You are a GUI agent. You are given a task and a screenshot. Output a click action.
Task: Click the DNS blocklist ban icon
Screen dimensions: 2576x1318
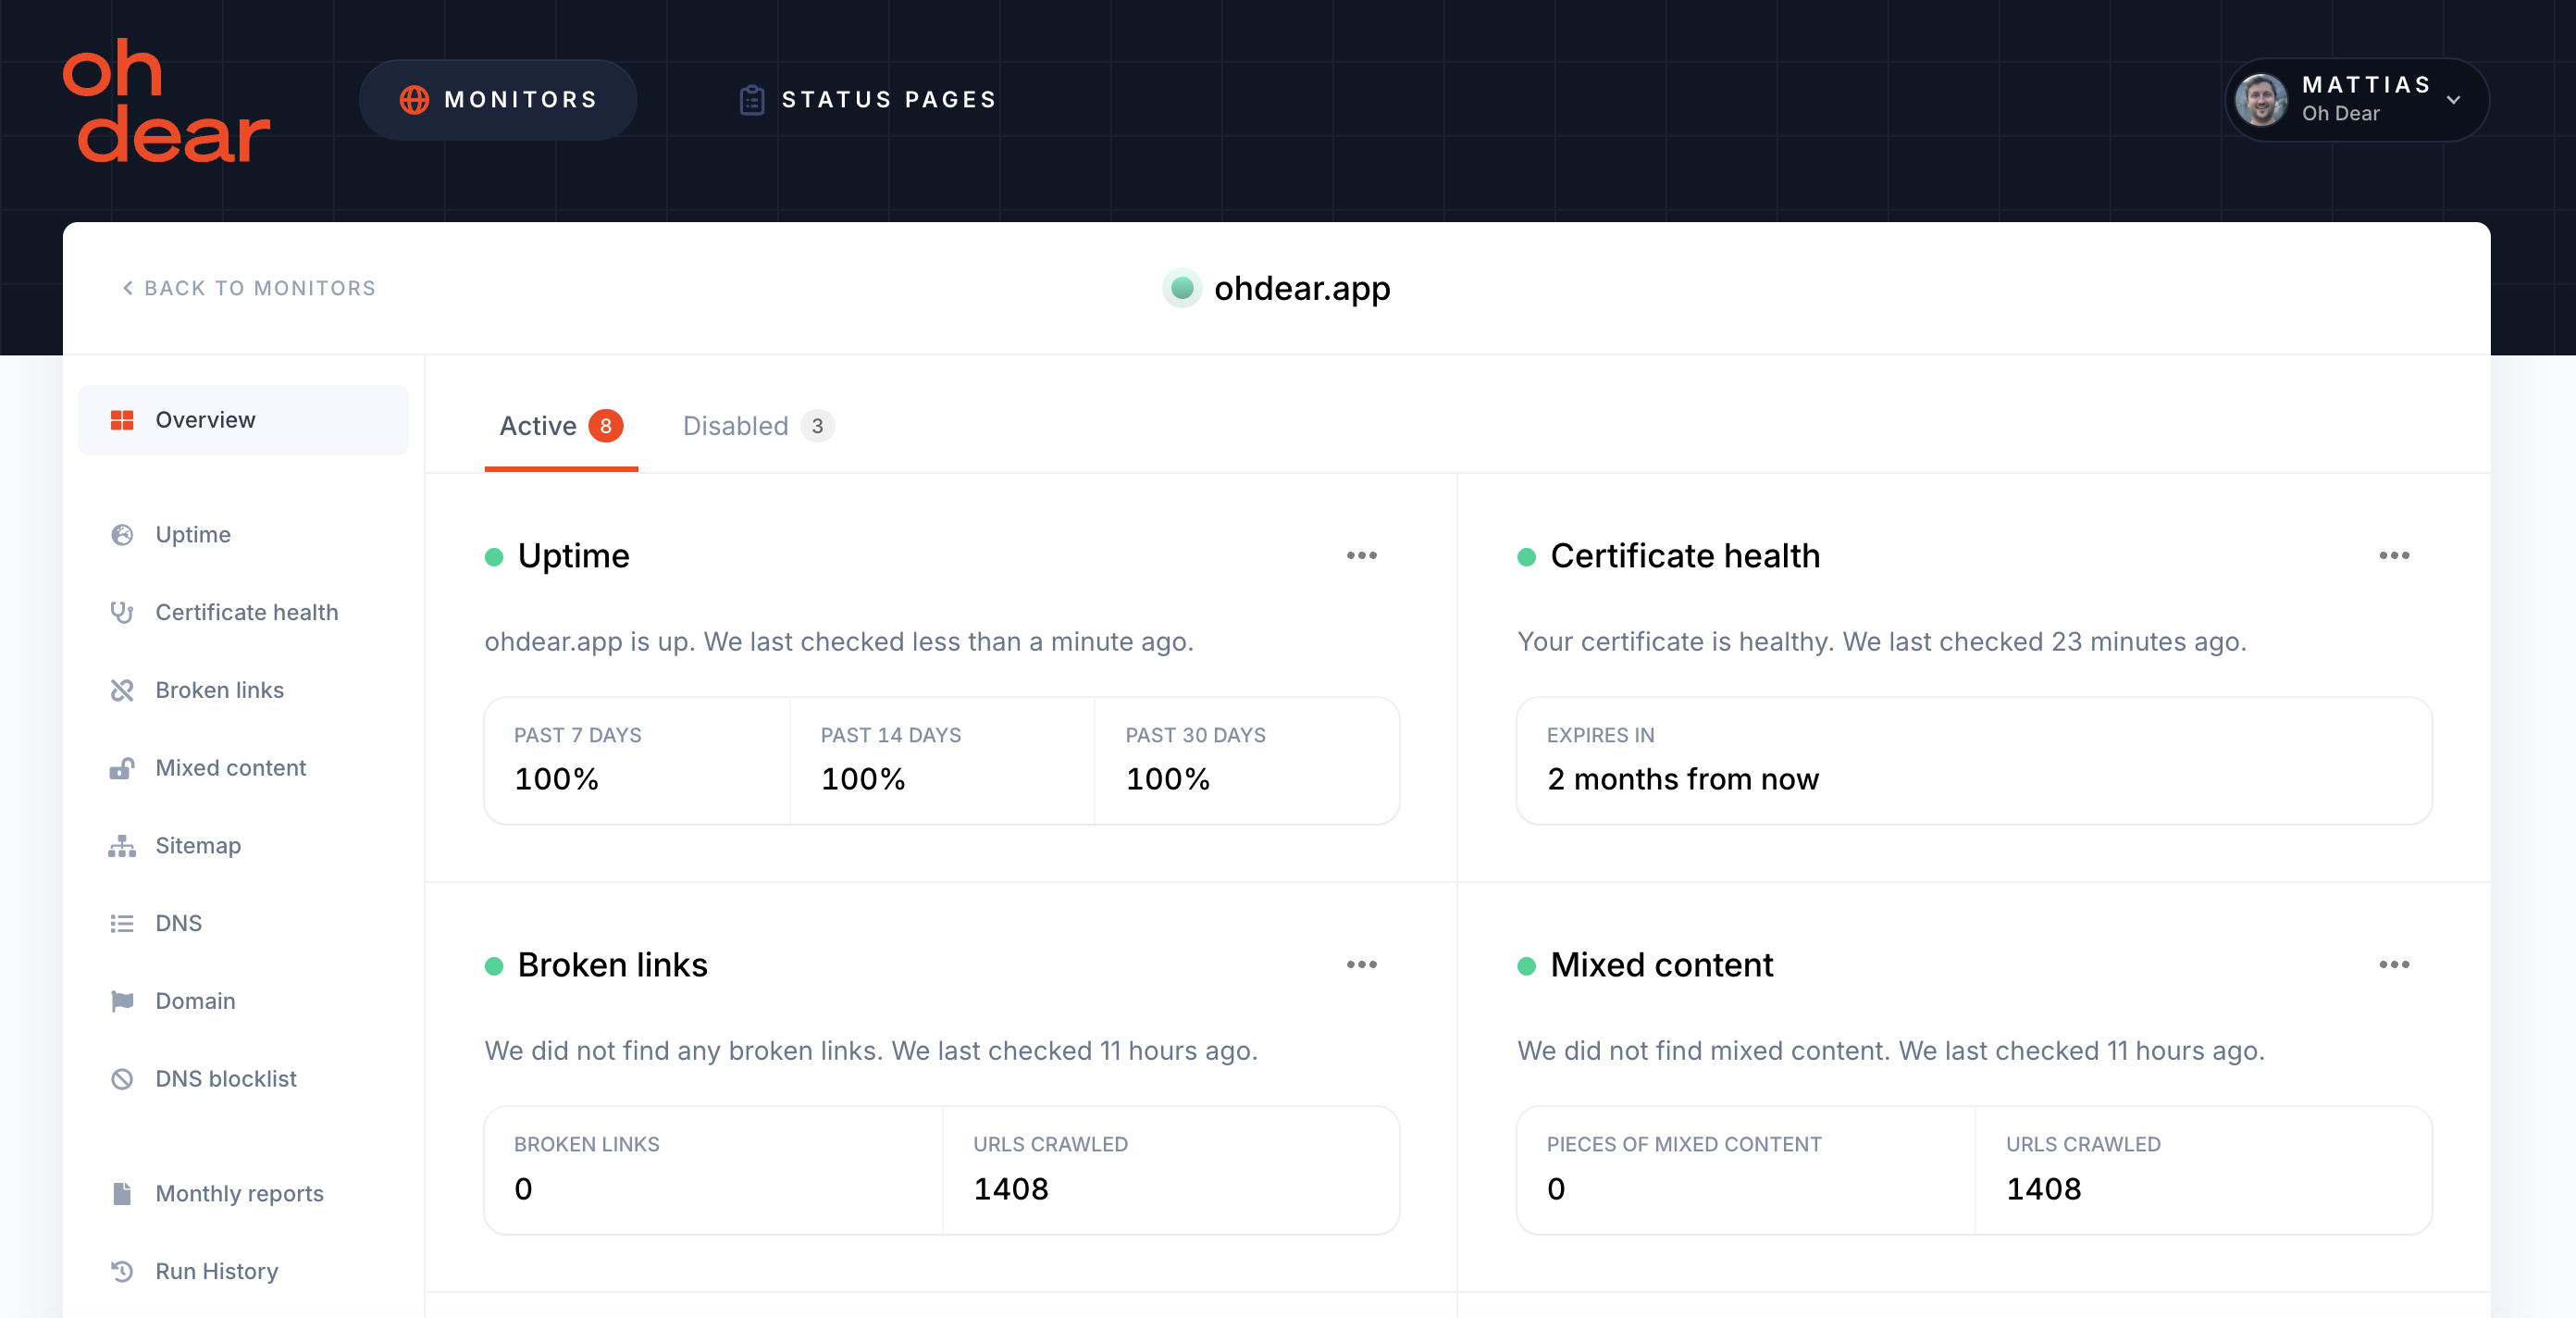click(122, 1079)
